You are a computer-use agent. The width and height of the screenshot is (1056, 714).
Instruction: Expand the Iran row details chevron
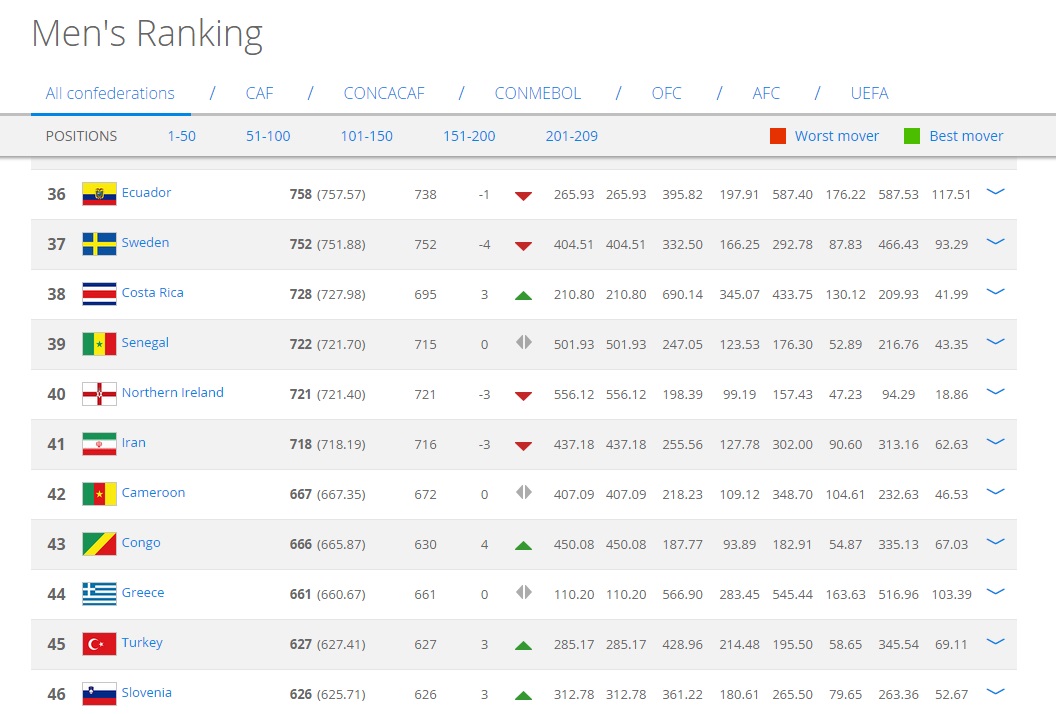coord(995,442)
